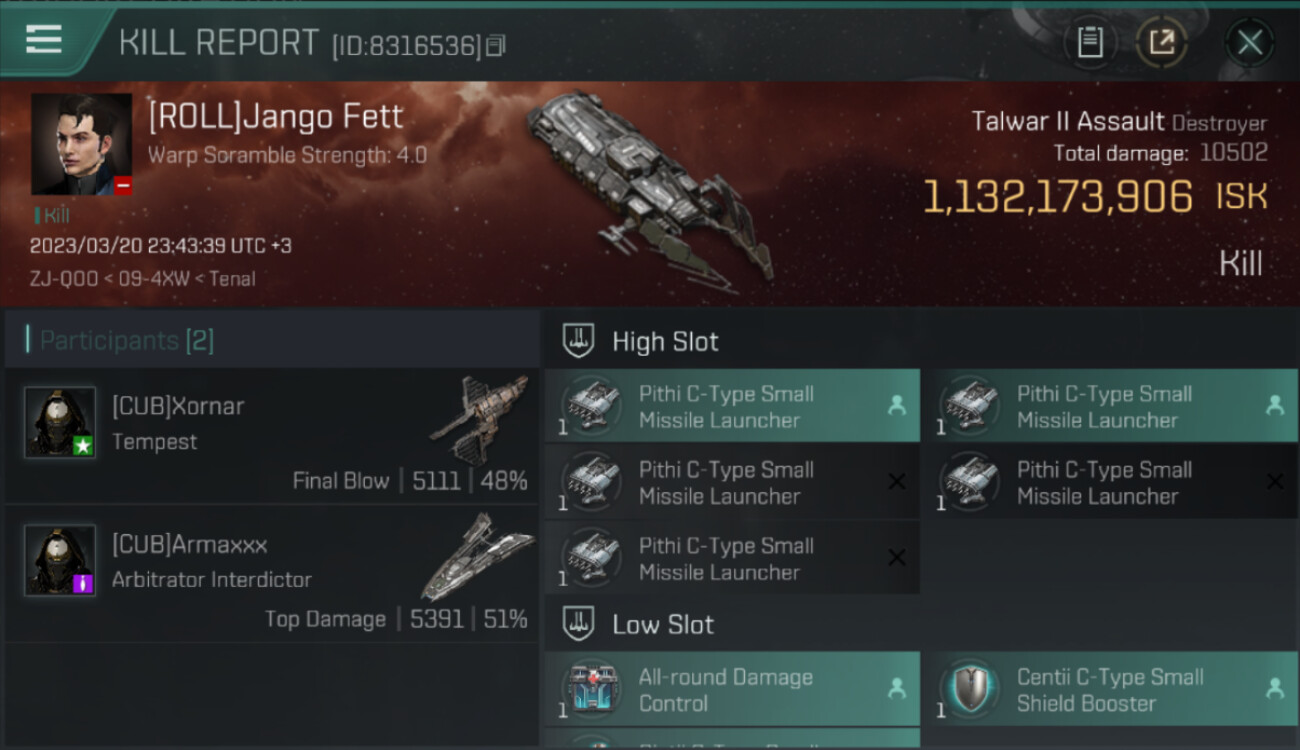Copy the kill report ID
The image size is (1300, 750).
pos(496,45)
